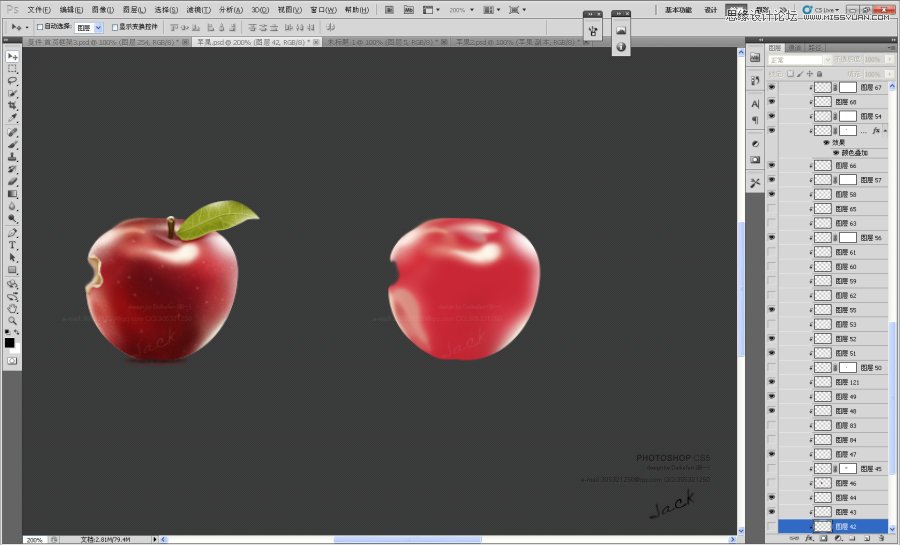Open the Adjustments panel icon
The height and width of the screenshot is (545, 900).
[x=755, y=143]
